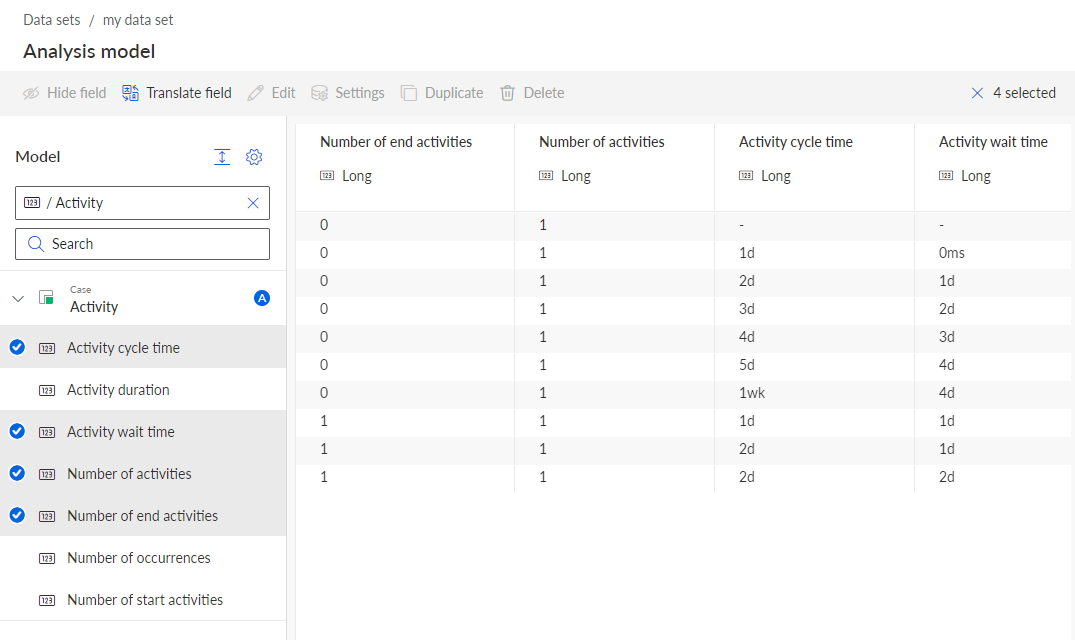Click the 4 selected label
Screen dimensions: 1075x640
pyautogui.click(x=1024, y=93)
